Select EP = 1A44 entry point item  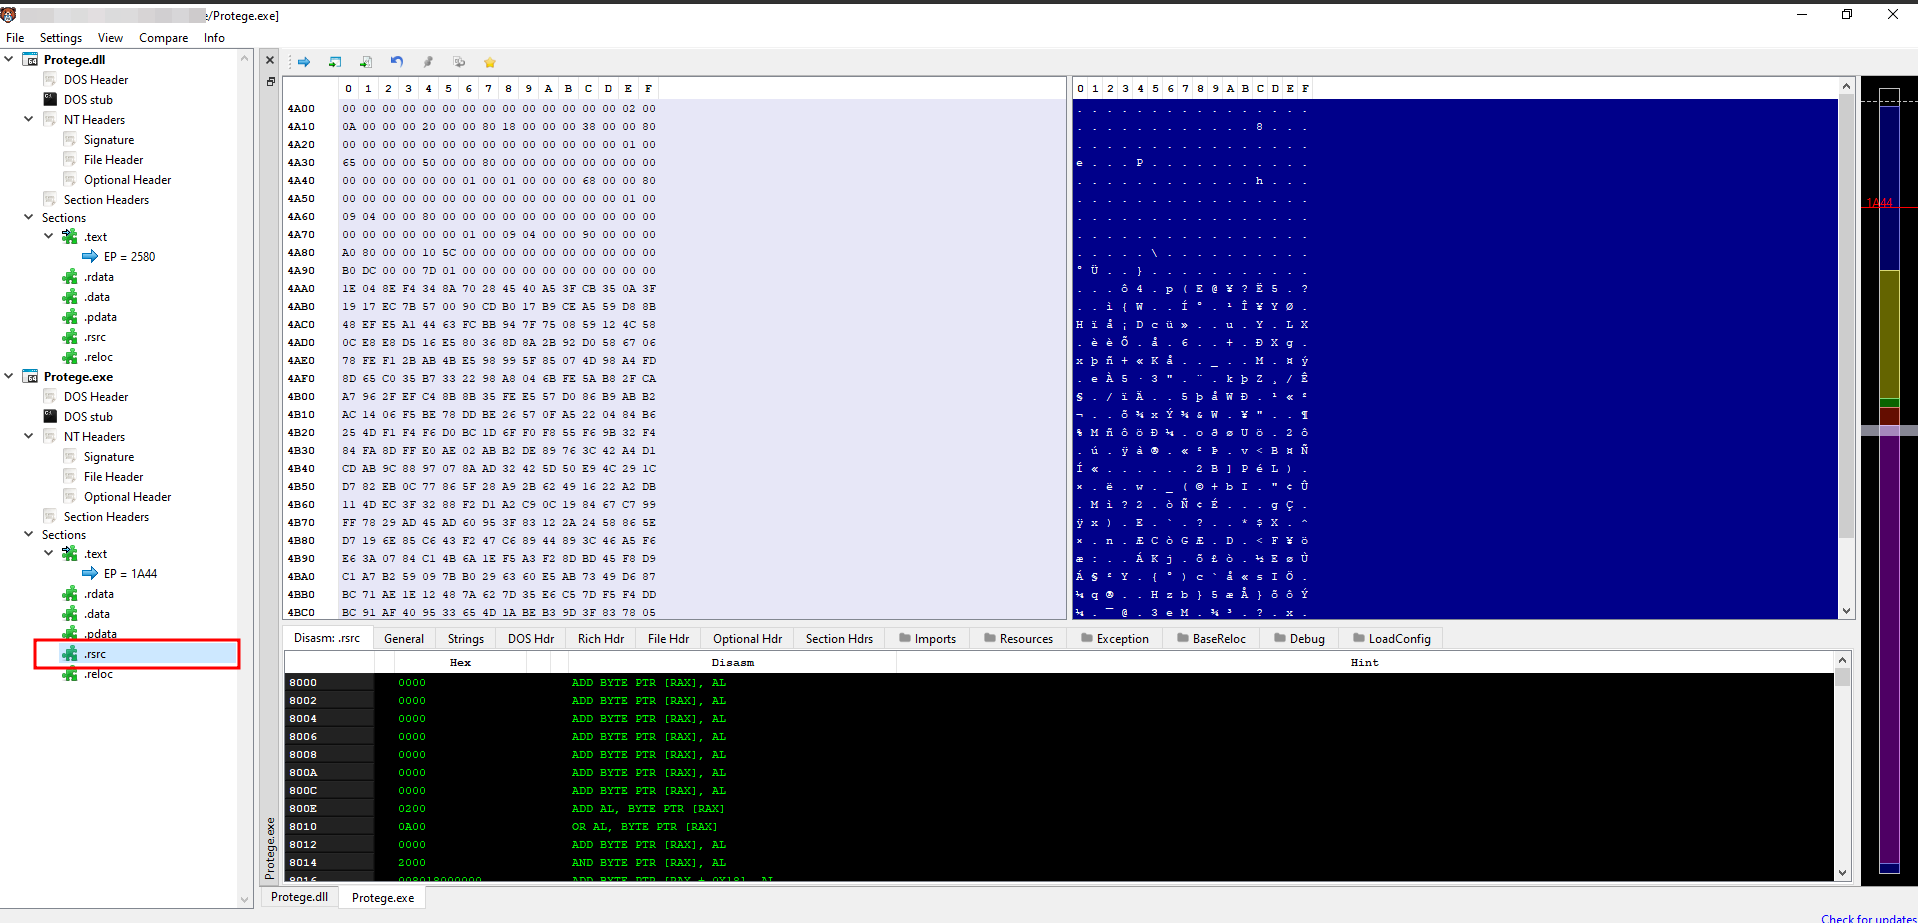pos(130,574)
